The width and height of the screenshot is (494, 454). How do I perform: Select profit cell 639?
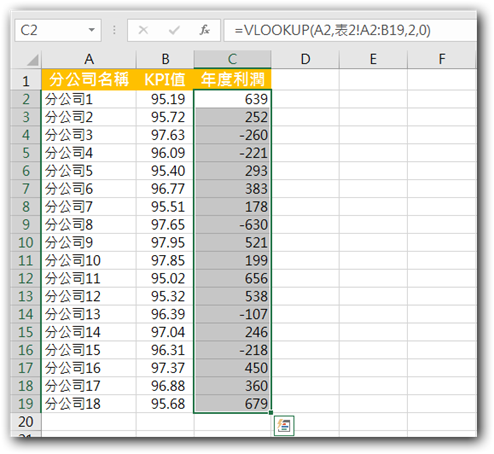(x=232, y=99)
